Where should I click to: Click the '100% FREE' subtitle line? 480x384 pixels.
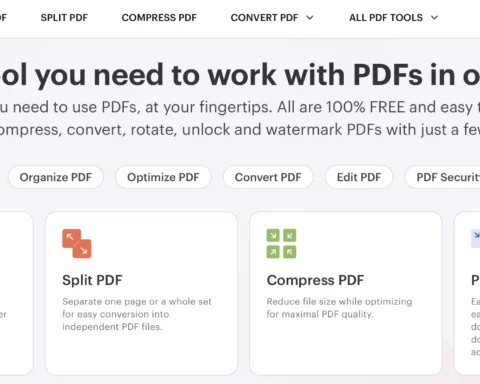[240, 107]
